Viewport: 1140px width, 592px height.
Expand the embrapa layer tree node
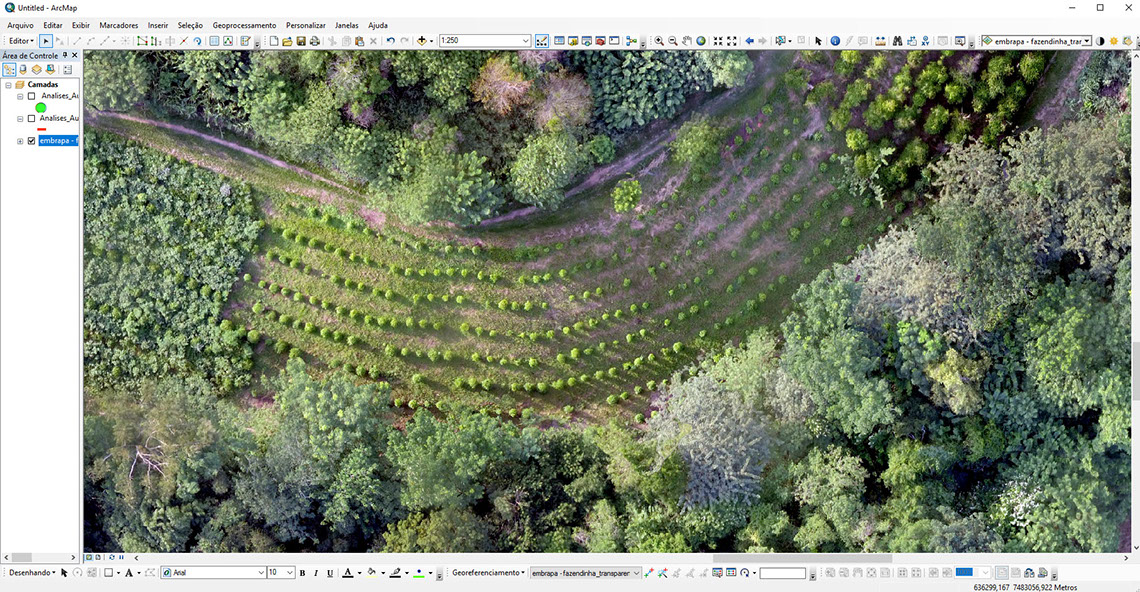[x=20, y=141]
